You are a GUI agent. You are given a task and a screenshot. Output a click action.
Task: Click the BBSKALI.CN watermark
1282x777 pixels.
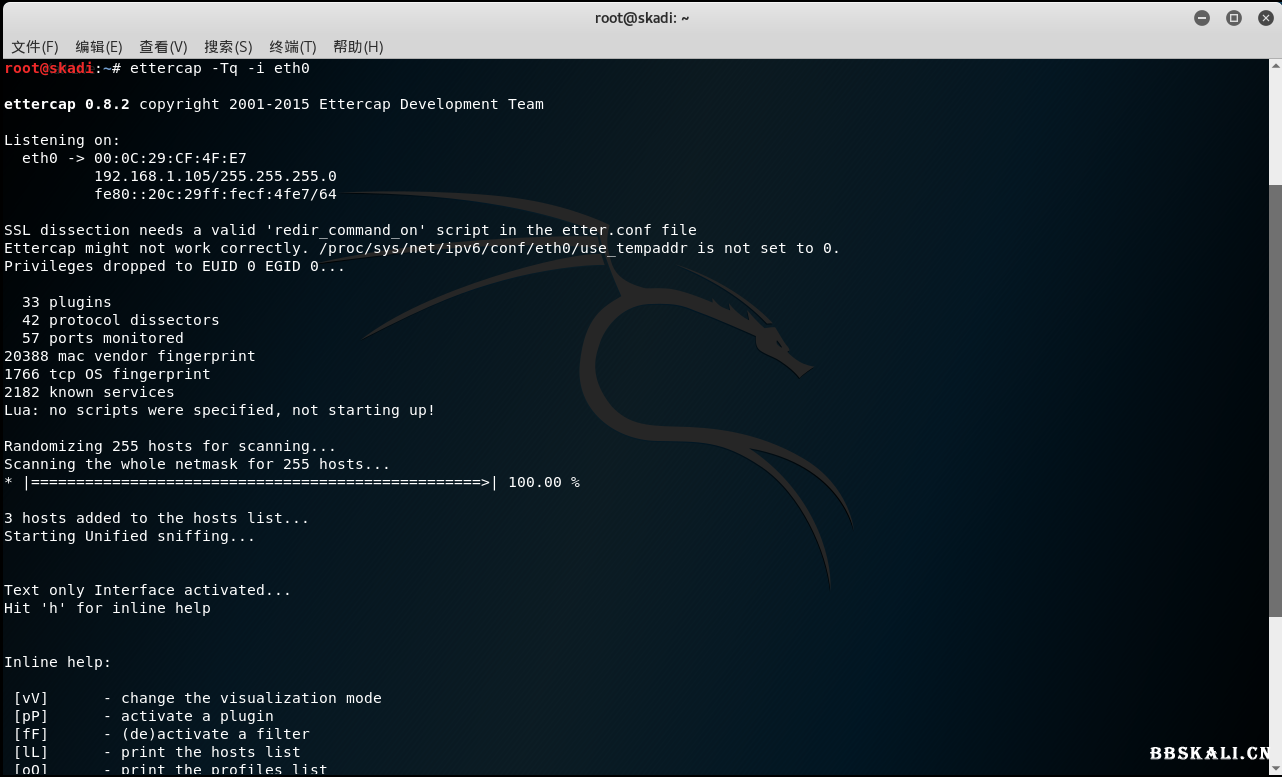pyautogui.click(x=1209, y=753)
